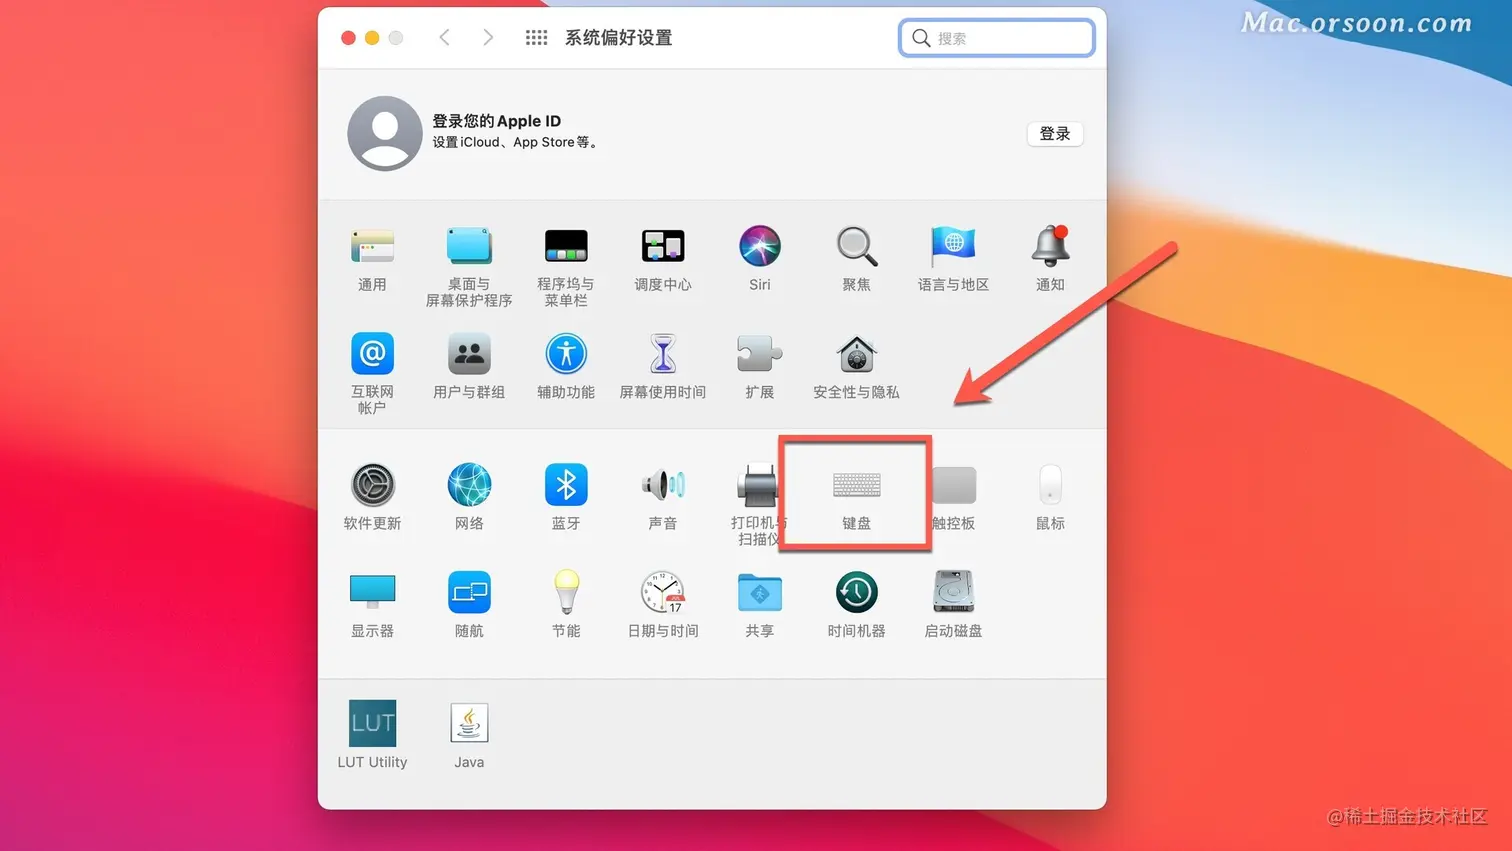Open Energy Saver (节能) lightbulb icon
The height and width of the screenshot is (851, 1512).
pyautogui.click(x=566, y=592)
